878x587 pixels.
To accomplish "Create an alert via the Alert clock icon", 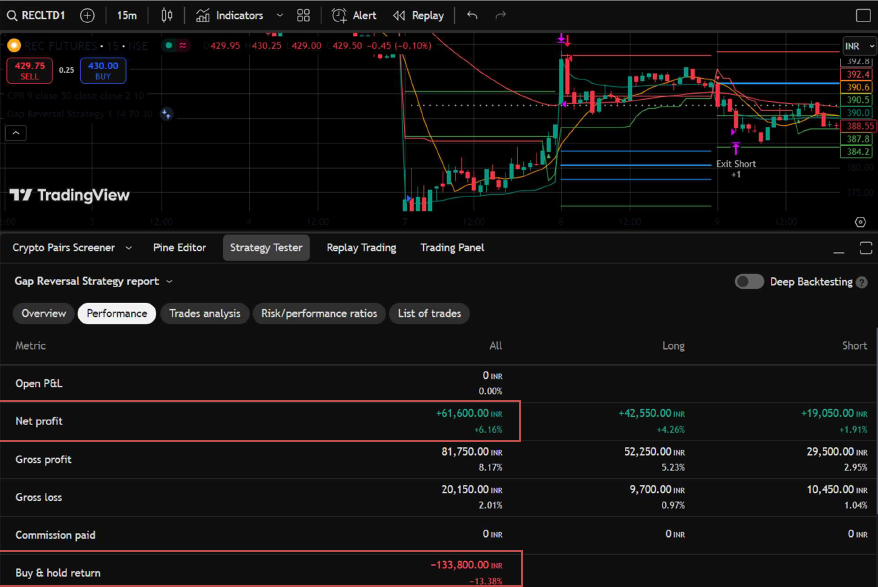I will click(340, 15).
